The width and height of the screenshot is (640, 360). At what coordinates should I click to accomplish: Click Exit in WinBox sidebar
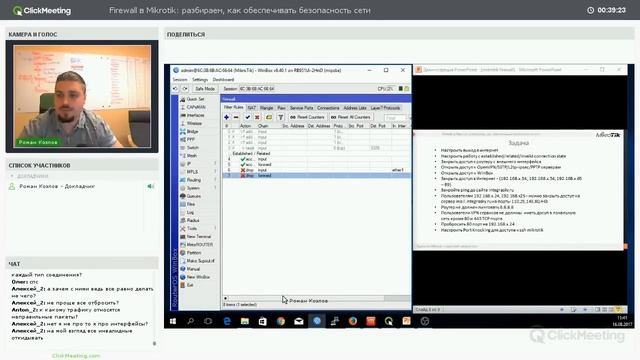pos(187,285)
